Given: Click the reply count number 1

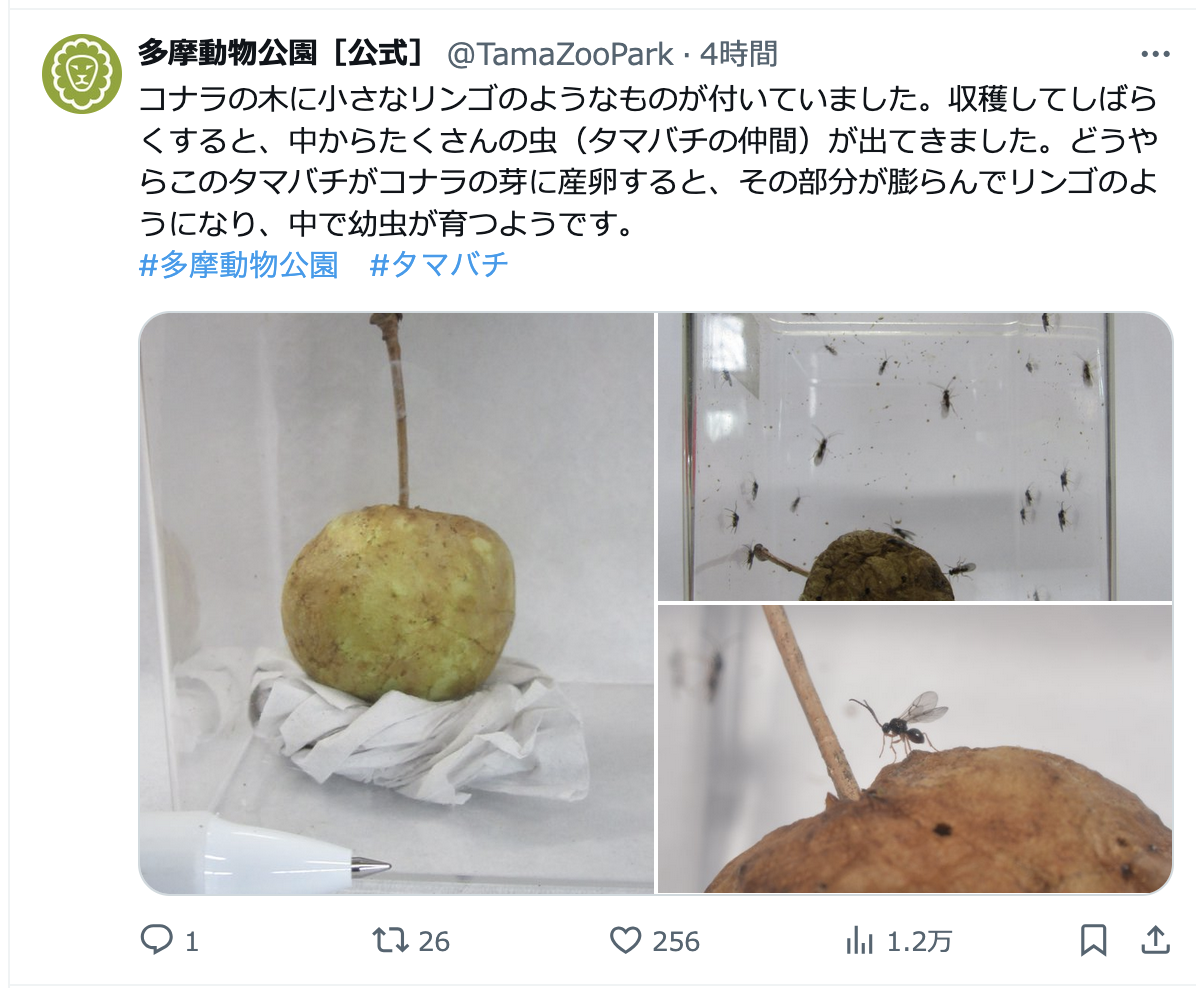Looking at the screenshot, I should (x=192, y=941).
